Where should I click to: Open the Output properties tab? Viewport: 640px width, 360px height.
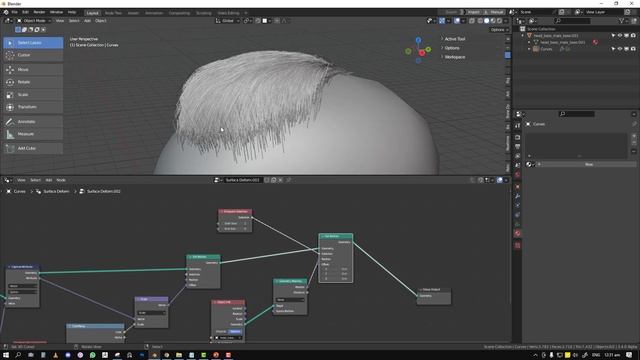pos(518,147)
